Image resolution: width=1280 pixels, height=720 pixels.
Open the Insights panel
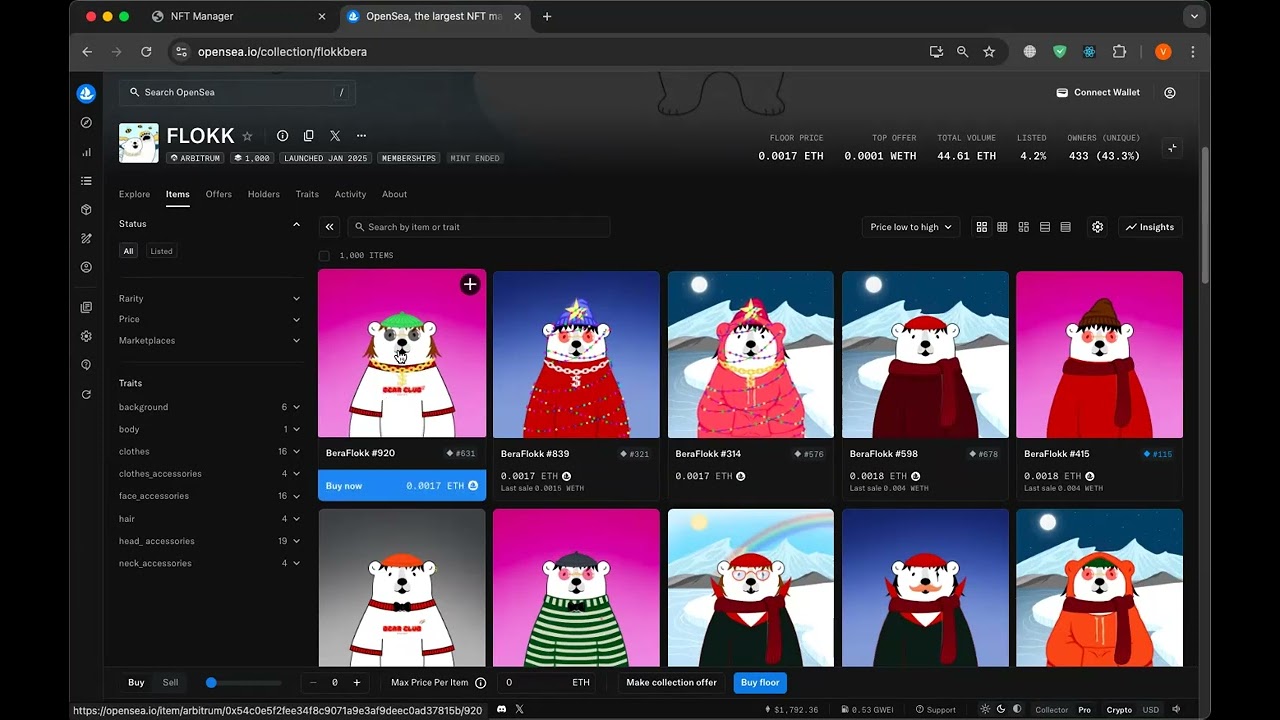[1150, 227]
